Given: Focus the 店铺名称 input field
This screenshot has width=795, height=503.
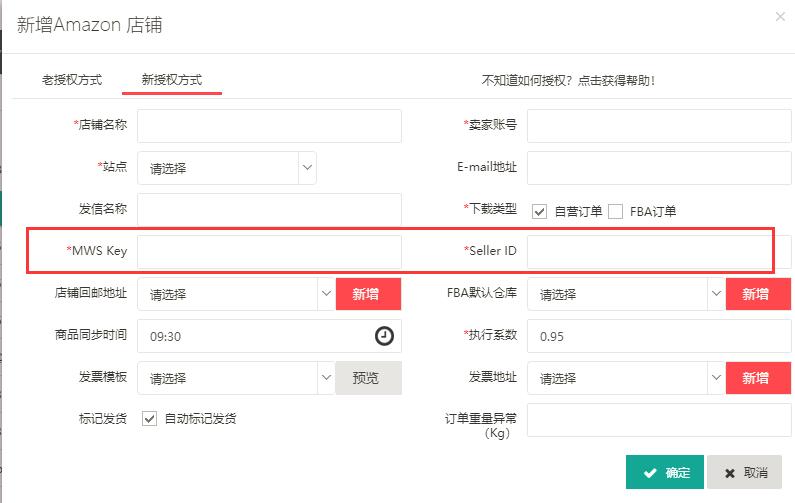Looking at the screenshot, I should pyautogui.click(x=269, y=126).
